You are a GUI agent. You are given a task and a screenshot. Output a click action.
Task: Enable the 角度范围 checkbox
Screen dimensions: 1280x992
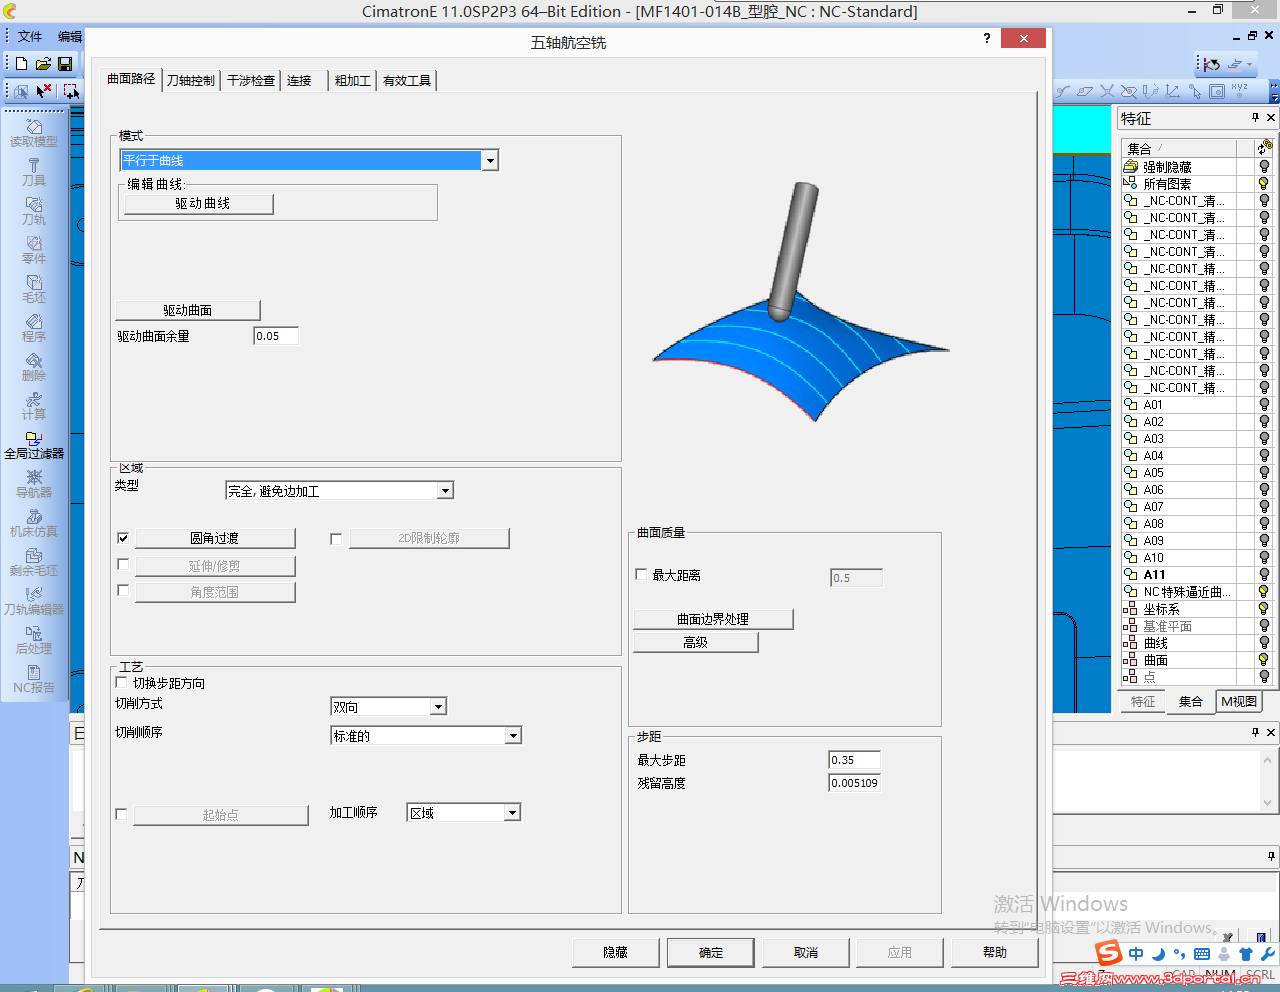123,591
